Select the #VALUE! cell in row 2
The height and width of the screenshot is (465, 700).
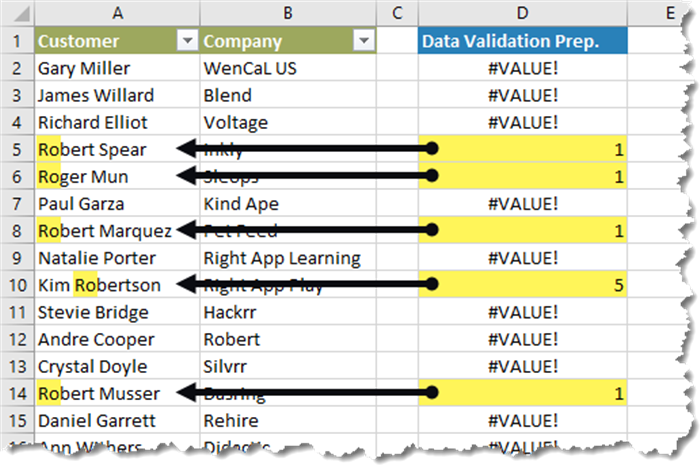pos(522,68)
